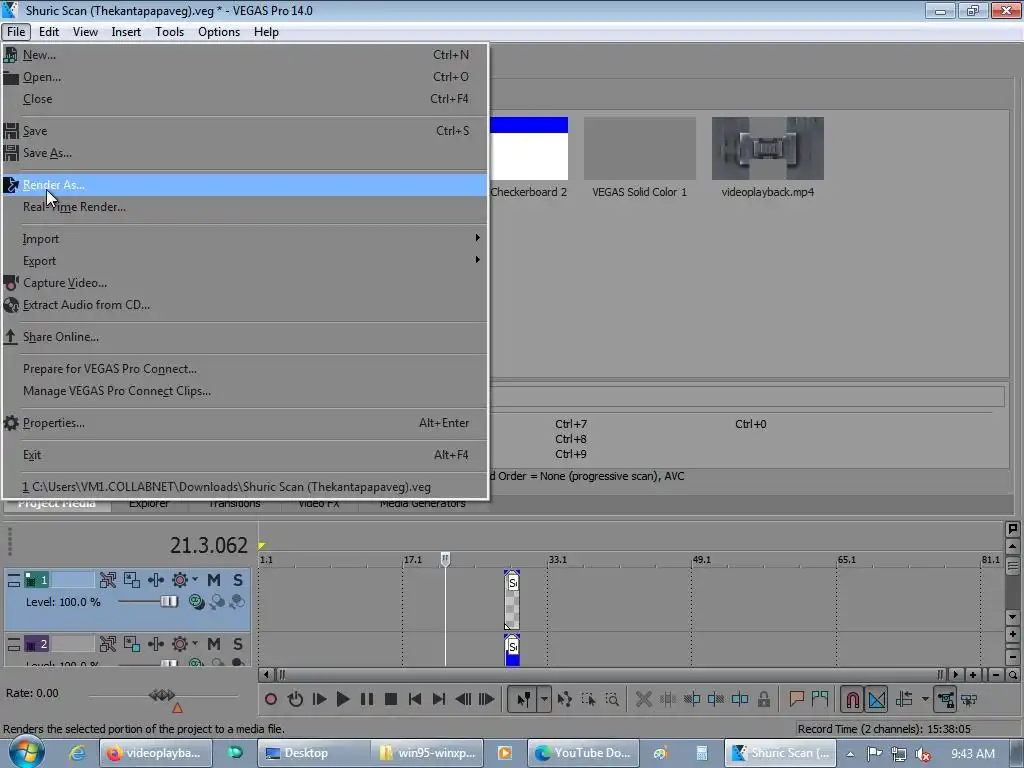The height and width of the screenshot is (768, 1024).
Task: Select the videoplayback.mp4 thumbnail
Action: pos(767,148)
